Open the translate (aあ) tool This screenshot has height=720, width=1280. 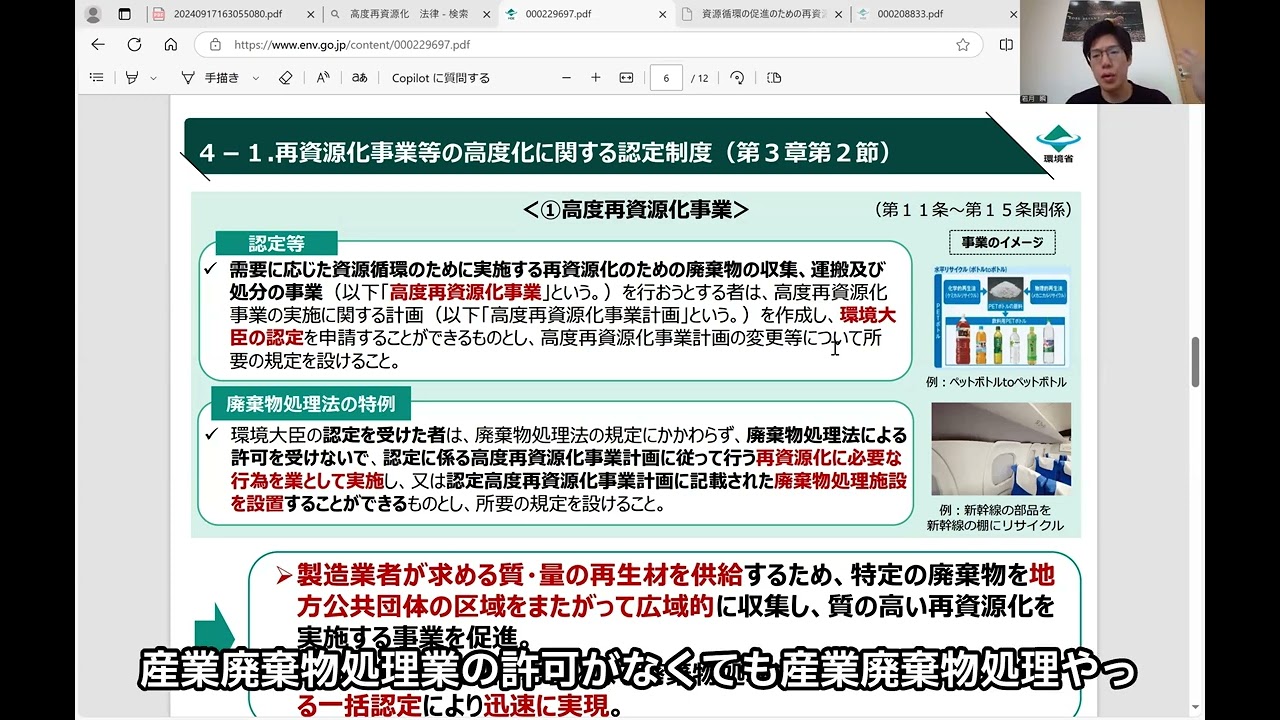pos(360,78)
